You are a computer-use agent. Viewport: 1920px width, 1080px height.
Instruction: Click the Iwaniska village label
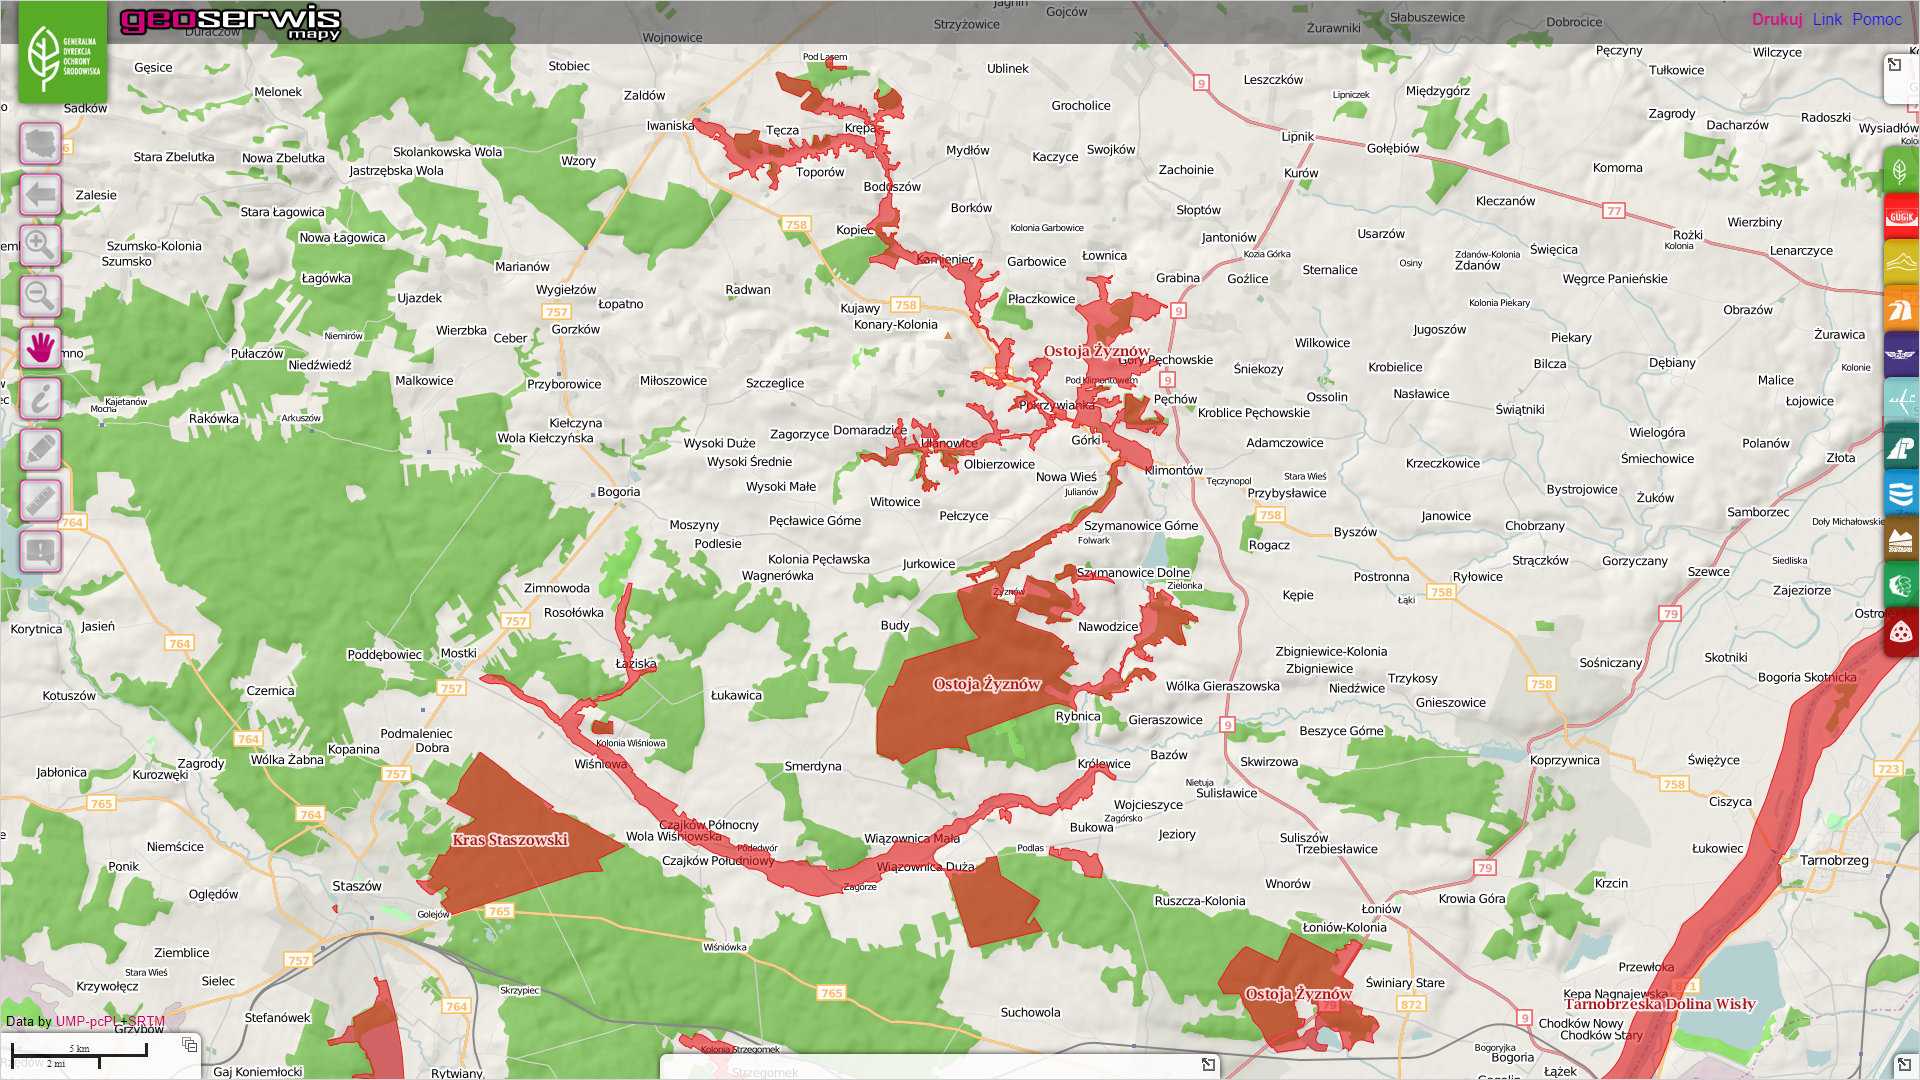670,126
